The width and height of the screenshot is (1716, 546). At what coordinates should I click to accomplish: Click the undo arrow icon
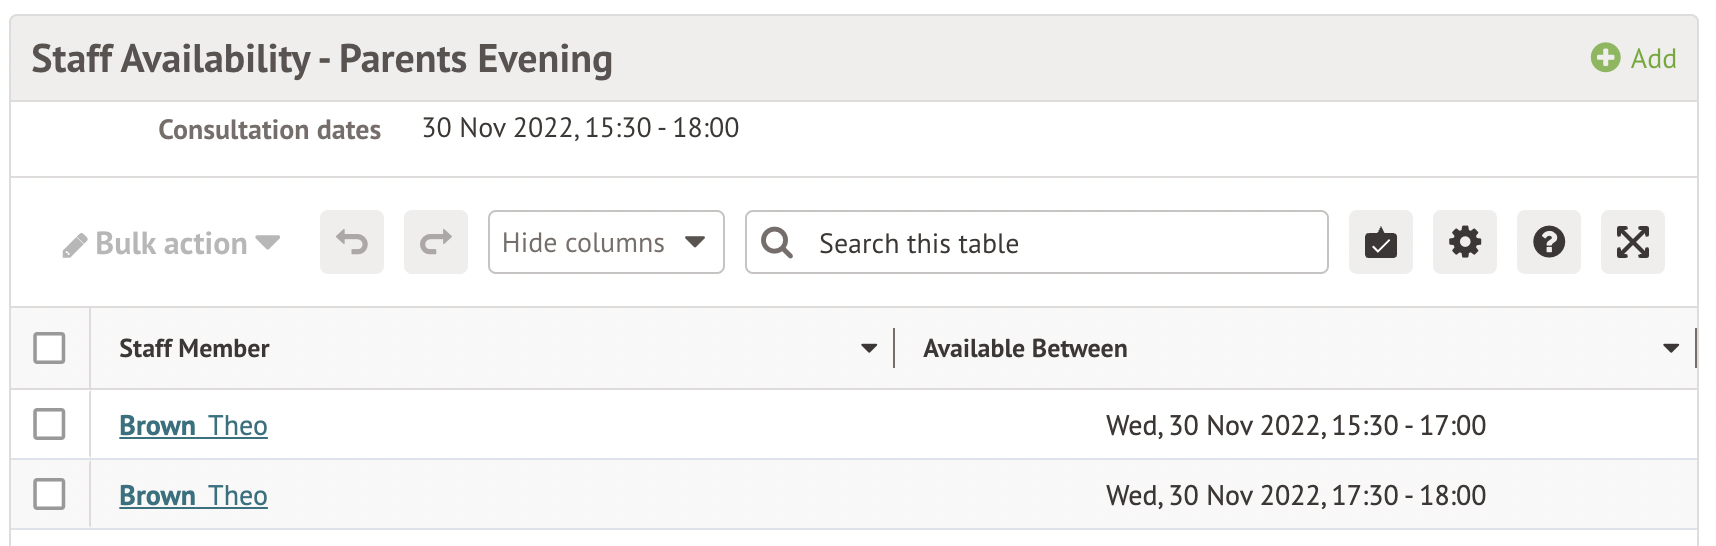pyautogui.click(x=352, y=242)
